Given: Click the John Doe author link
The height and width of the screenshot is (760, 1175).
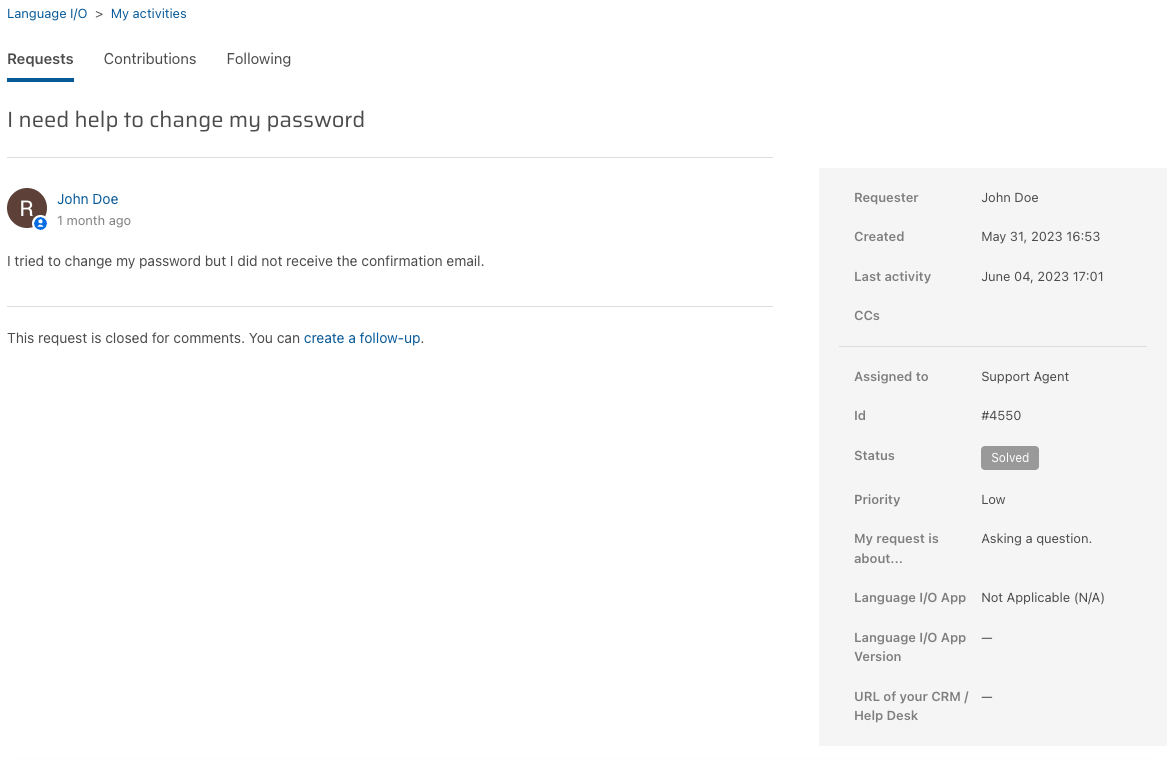Looking at the screenshot, I should click(88, 199).
